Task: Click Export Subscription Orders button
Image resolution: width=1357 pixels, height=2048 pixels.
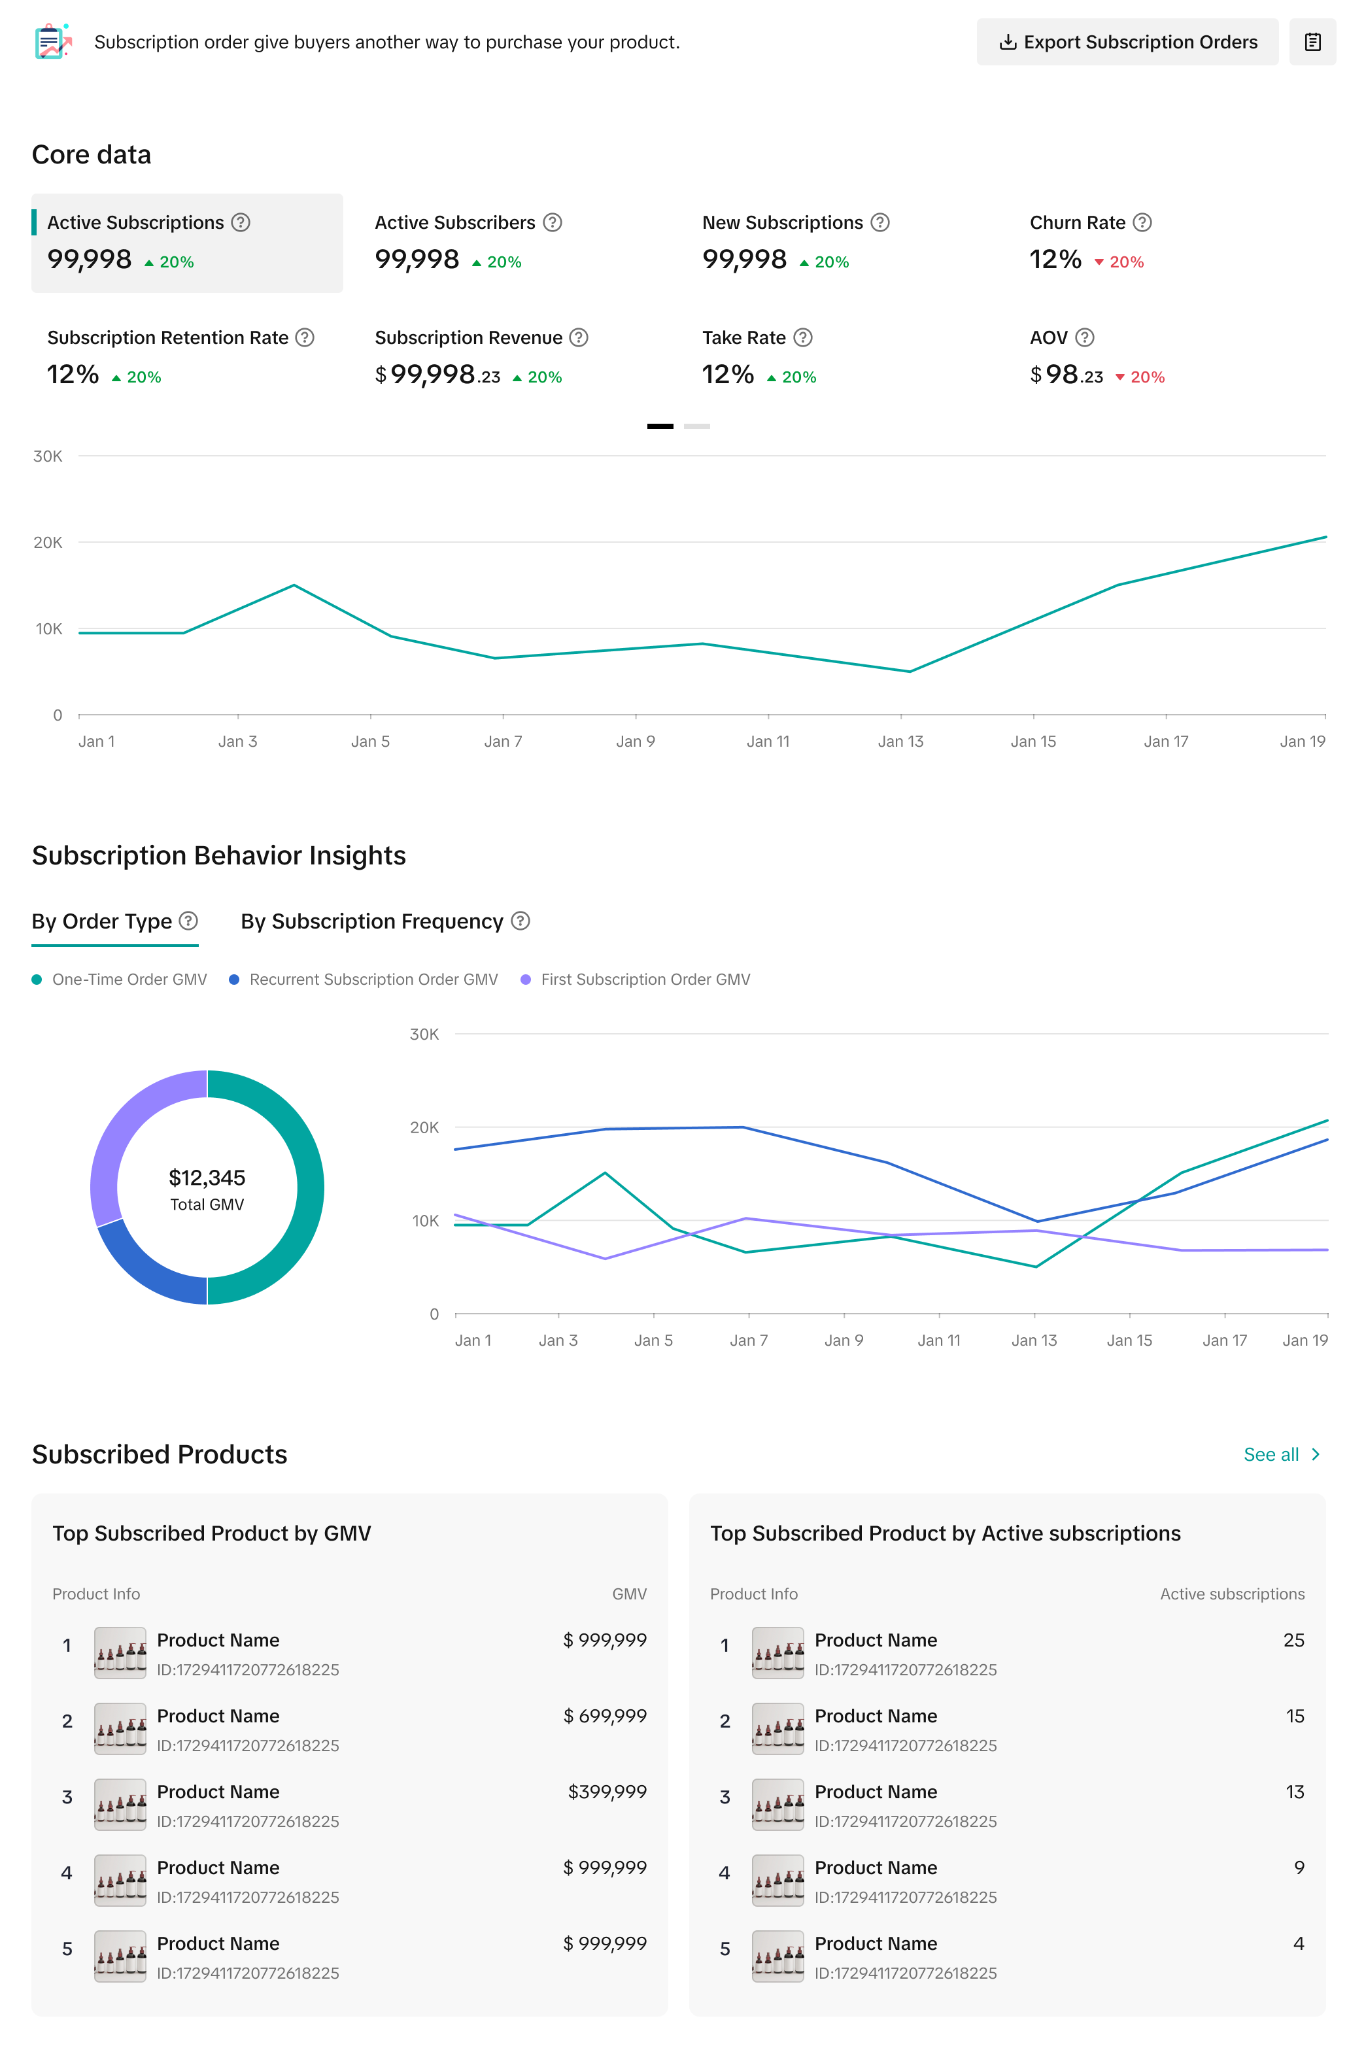Action: pos(1127,42)
